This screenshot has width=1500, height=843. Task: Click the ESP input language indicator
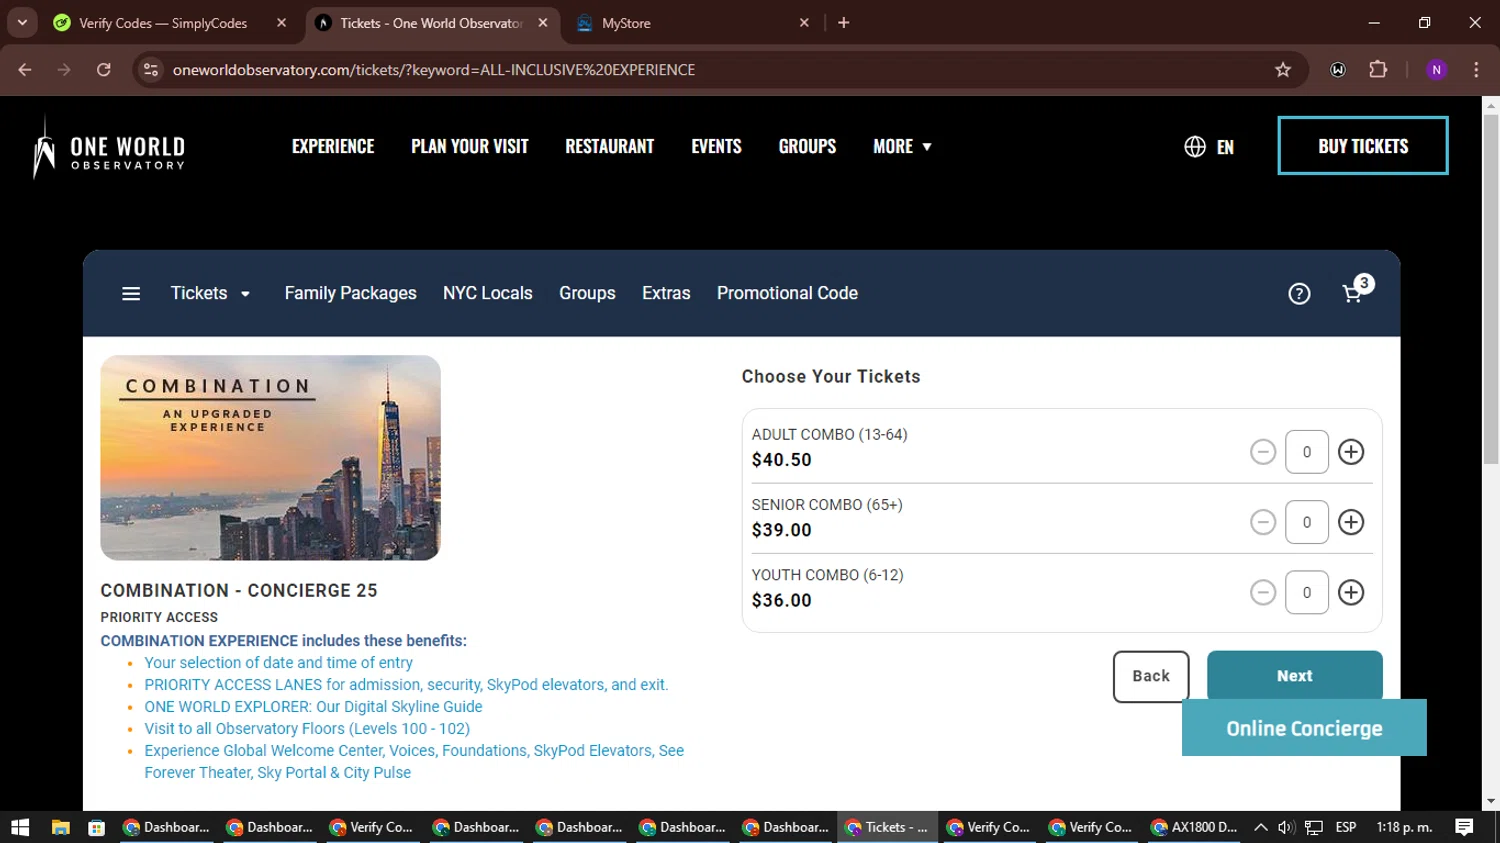click(x=1346, y=827)
